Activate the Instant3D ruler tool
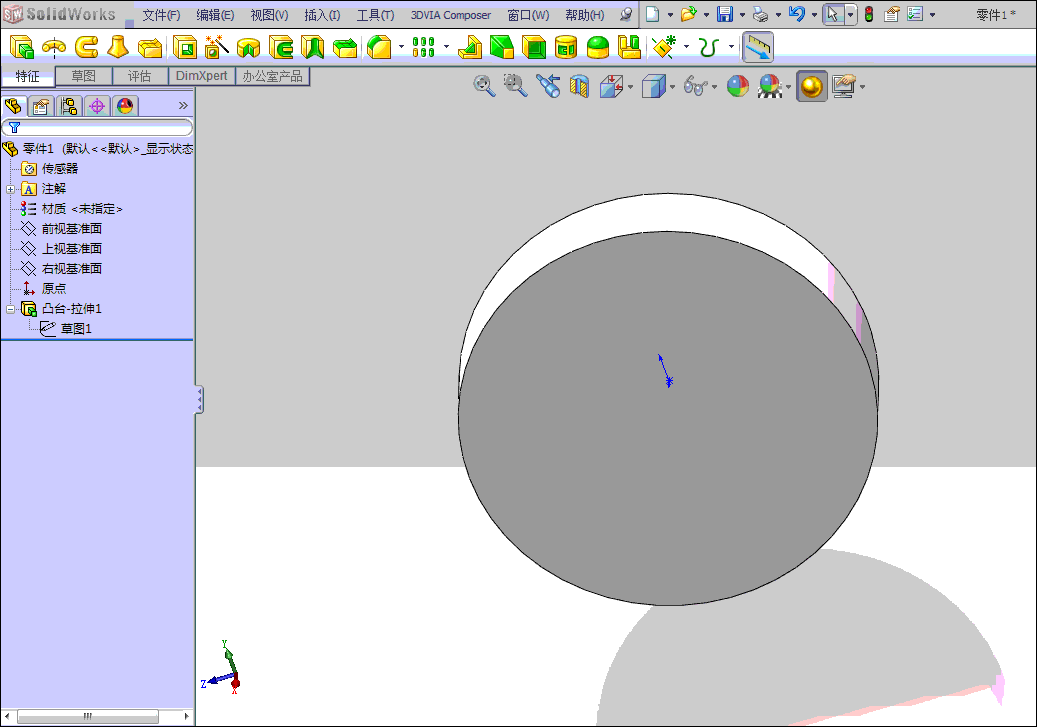This screenshot has width=1037, height=727. tap(758, 47)
